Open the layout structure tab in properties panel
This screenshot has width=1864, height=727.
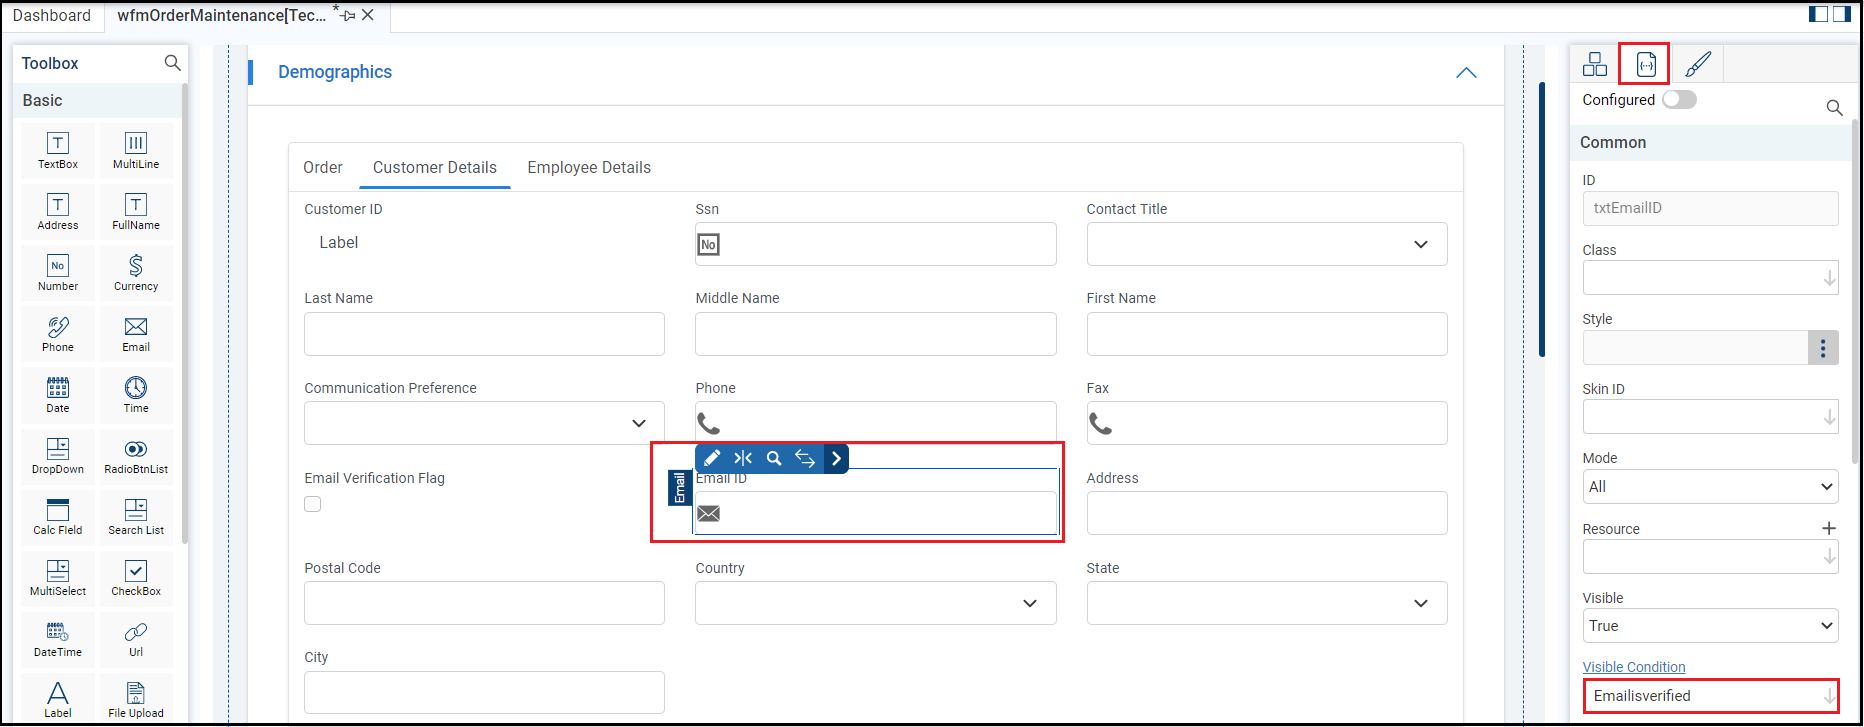point(1595,65)
